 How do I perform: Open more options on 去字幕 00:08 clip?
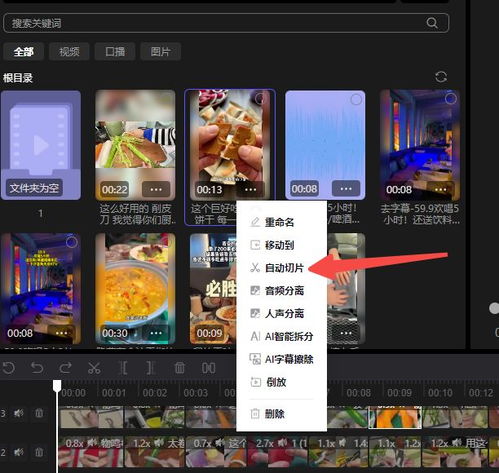pyautogui.click(x=440, y=189)
